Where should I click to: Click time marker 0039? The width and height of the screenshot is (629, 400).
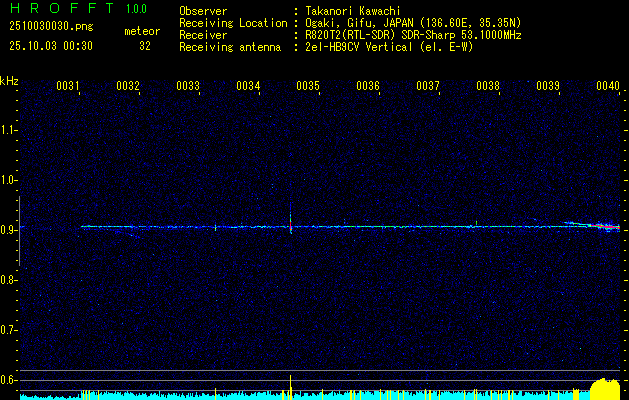coord(548,86)
